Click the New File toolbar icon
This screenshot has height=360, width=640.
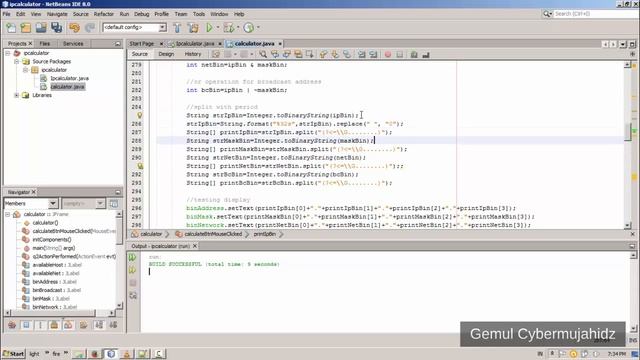pyautogui.click(x=11, y=27)
